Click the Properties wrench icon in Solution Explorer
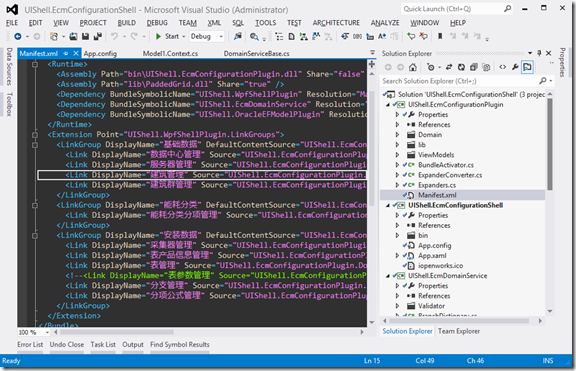This screenshot has width=576, height=371. [x=515, y=67]
